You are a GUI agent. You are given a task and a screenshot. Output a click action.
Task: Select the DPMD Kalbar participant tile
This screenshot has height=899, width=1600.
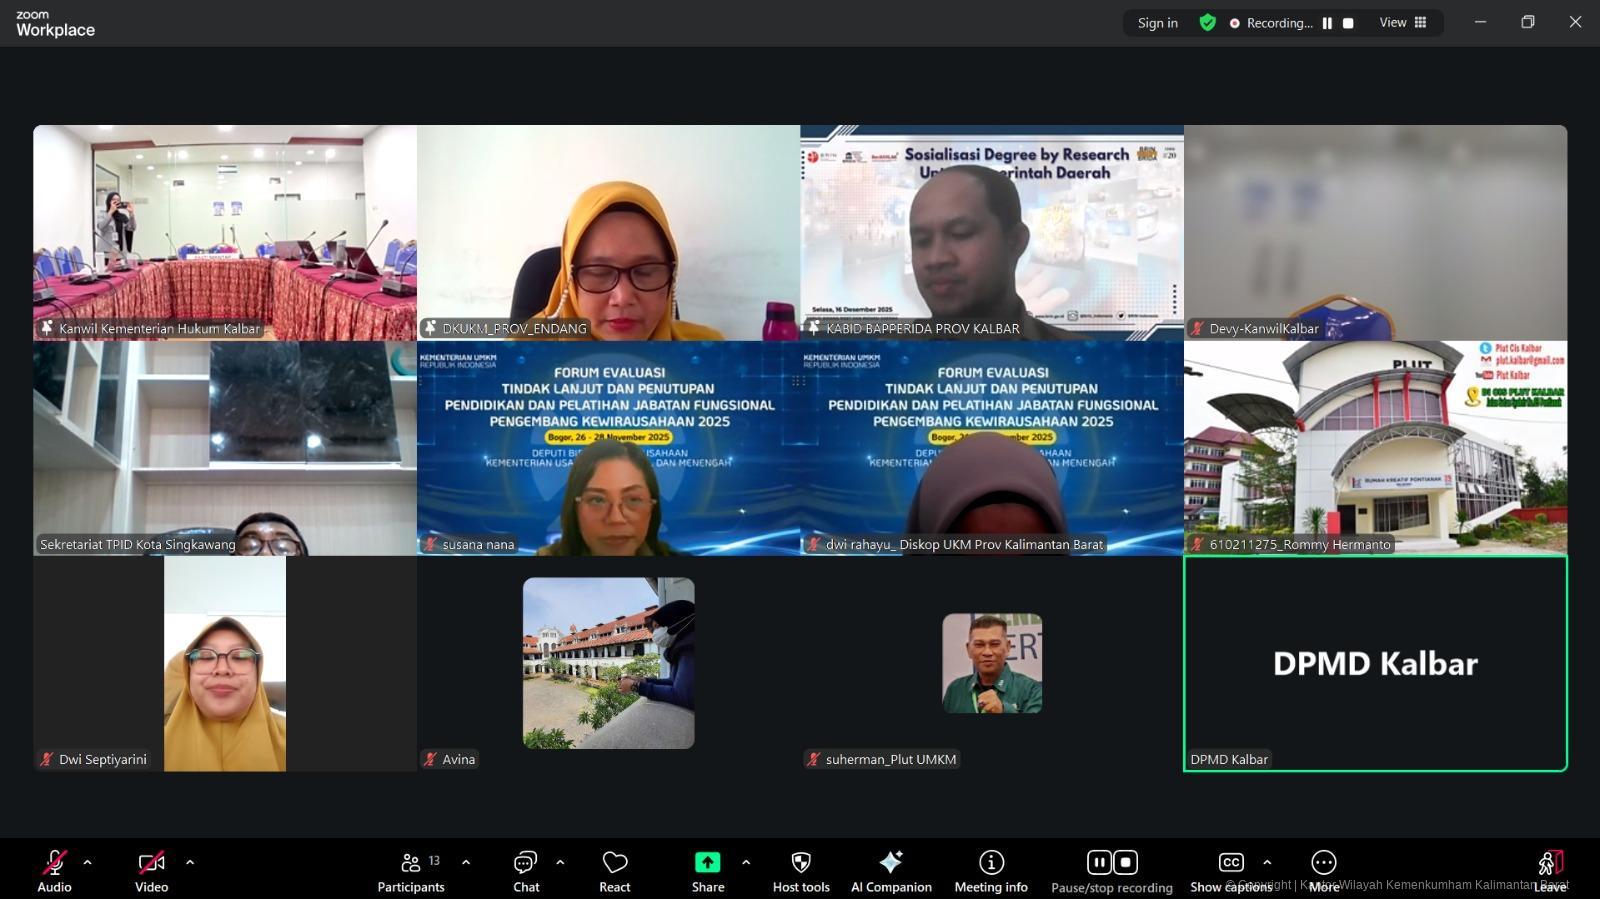tap(1375, 663)
